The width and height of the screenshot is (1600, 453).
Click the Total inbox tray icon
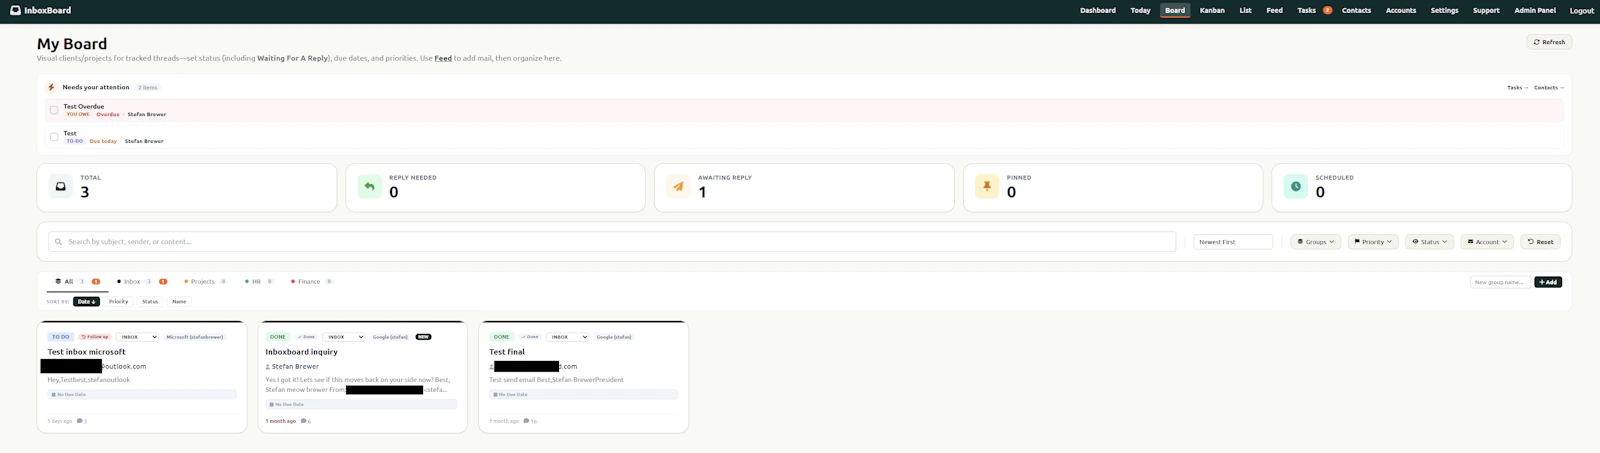[x=60, y=186]
